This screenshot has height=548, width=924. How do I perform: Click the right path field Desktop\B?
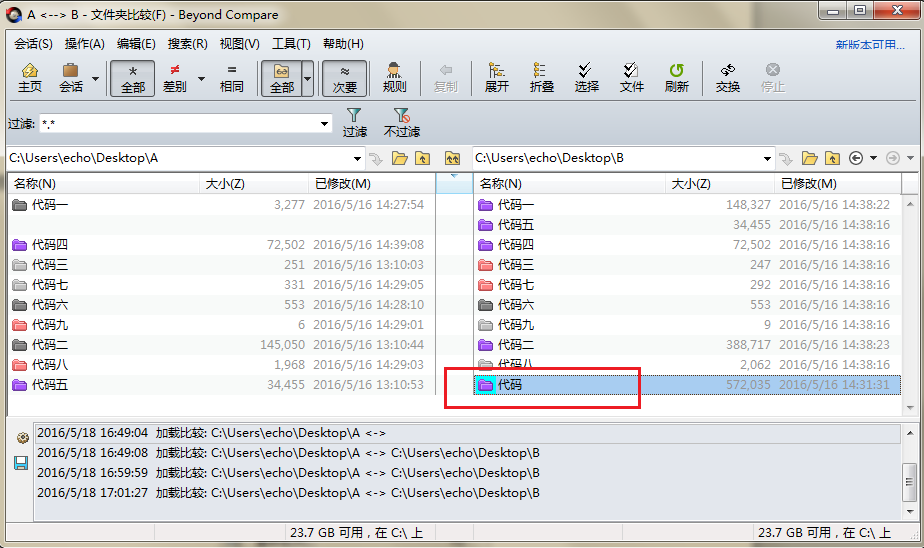point(617,158)
